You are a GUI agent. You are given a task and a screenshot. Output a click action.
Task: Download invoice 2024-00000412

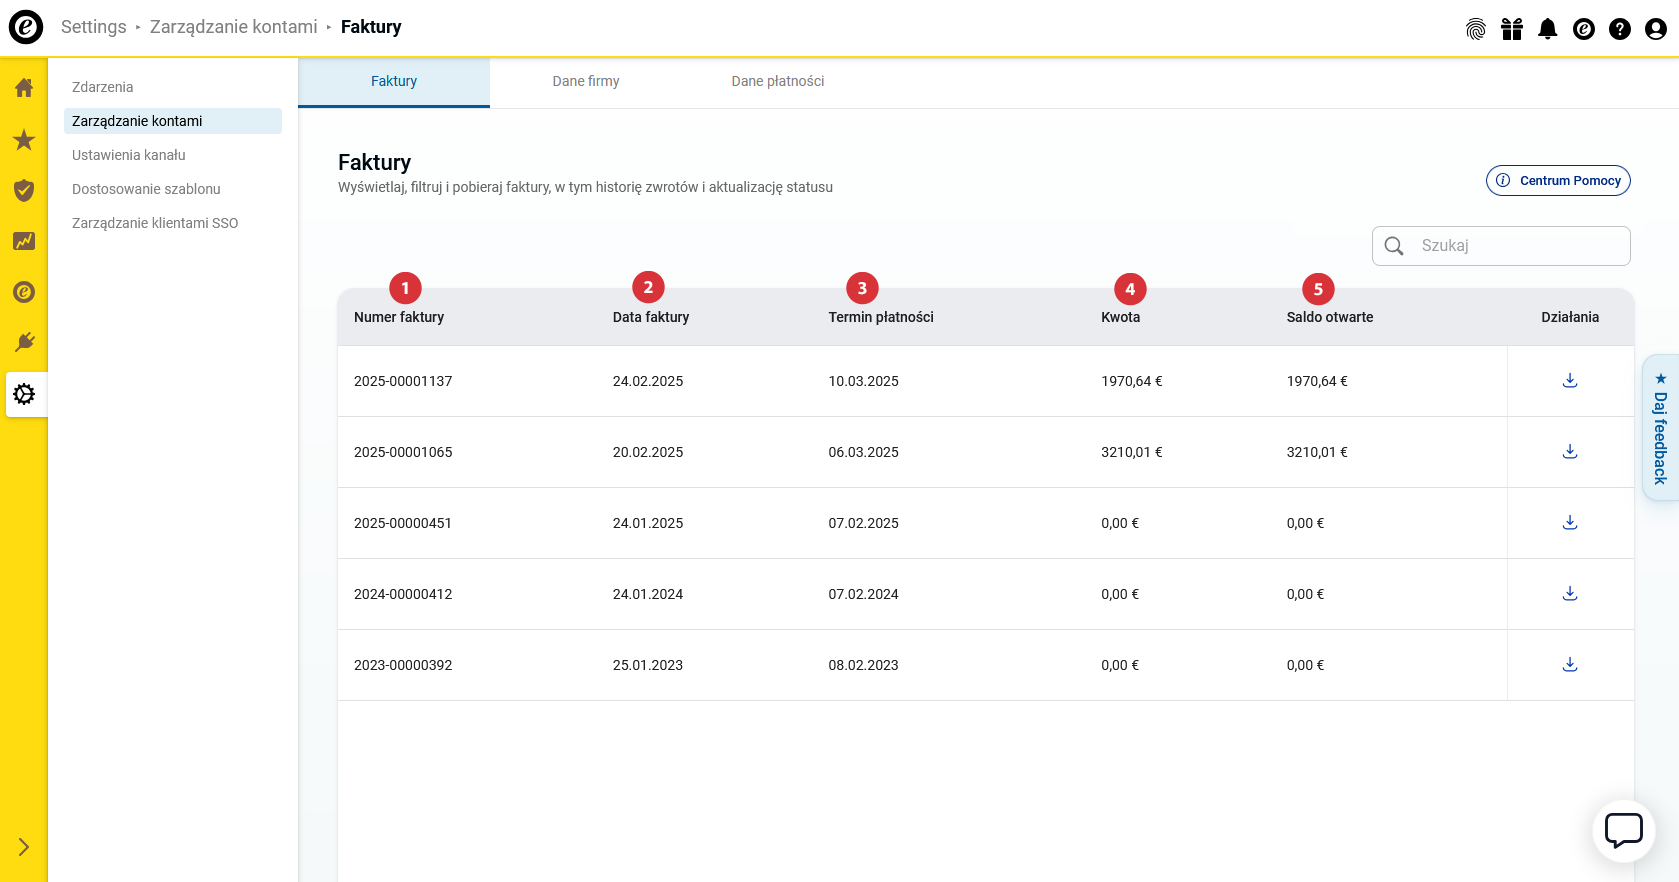[x=1569, y=593]
